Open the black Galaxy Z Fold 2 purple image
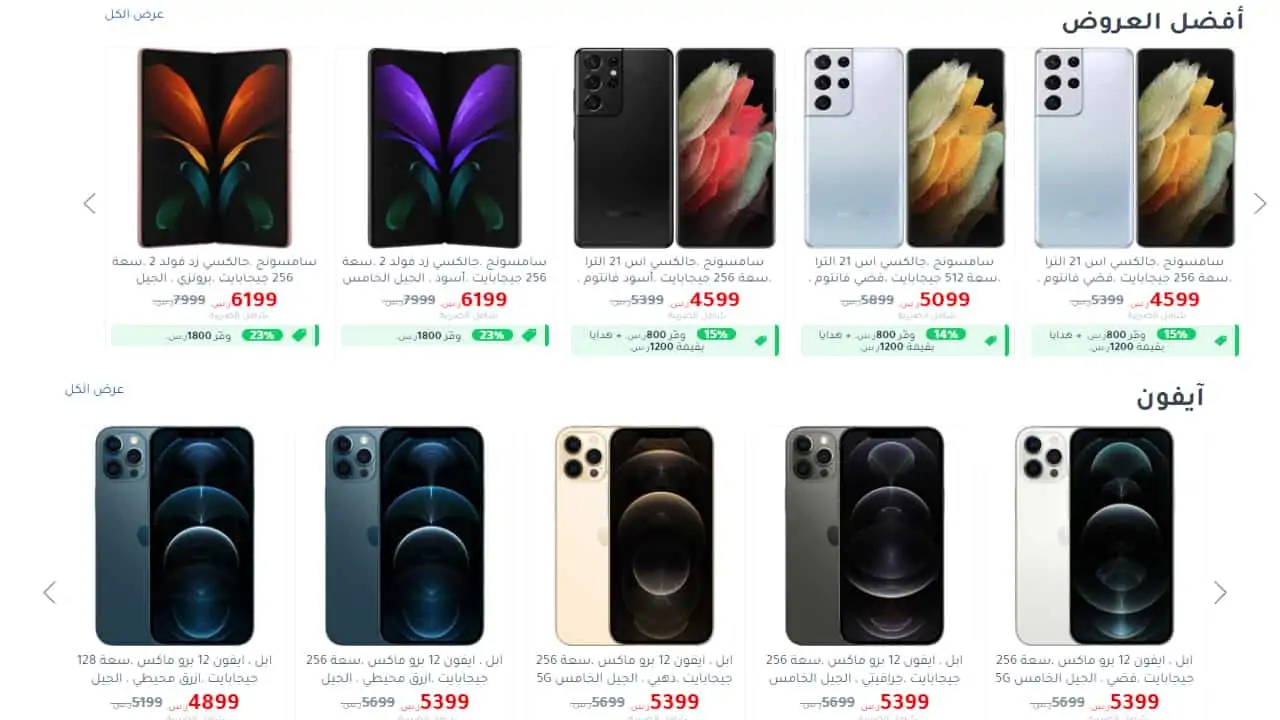Viewport: 1280px width, 720px height. (x=445, y=148)
